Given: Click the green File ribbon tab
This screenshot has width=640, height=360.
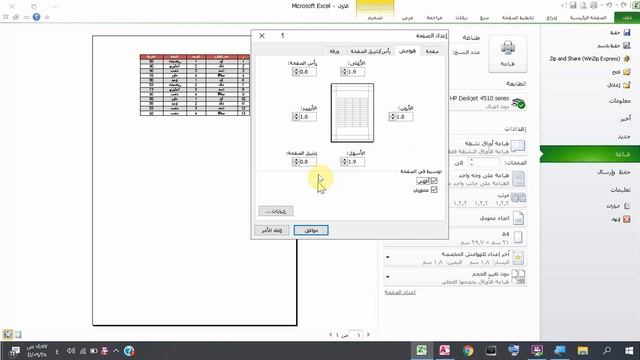Looking at the screenshot, I should coord(627,18).
